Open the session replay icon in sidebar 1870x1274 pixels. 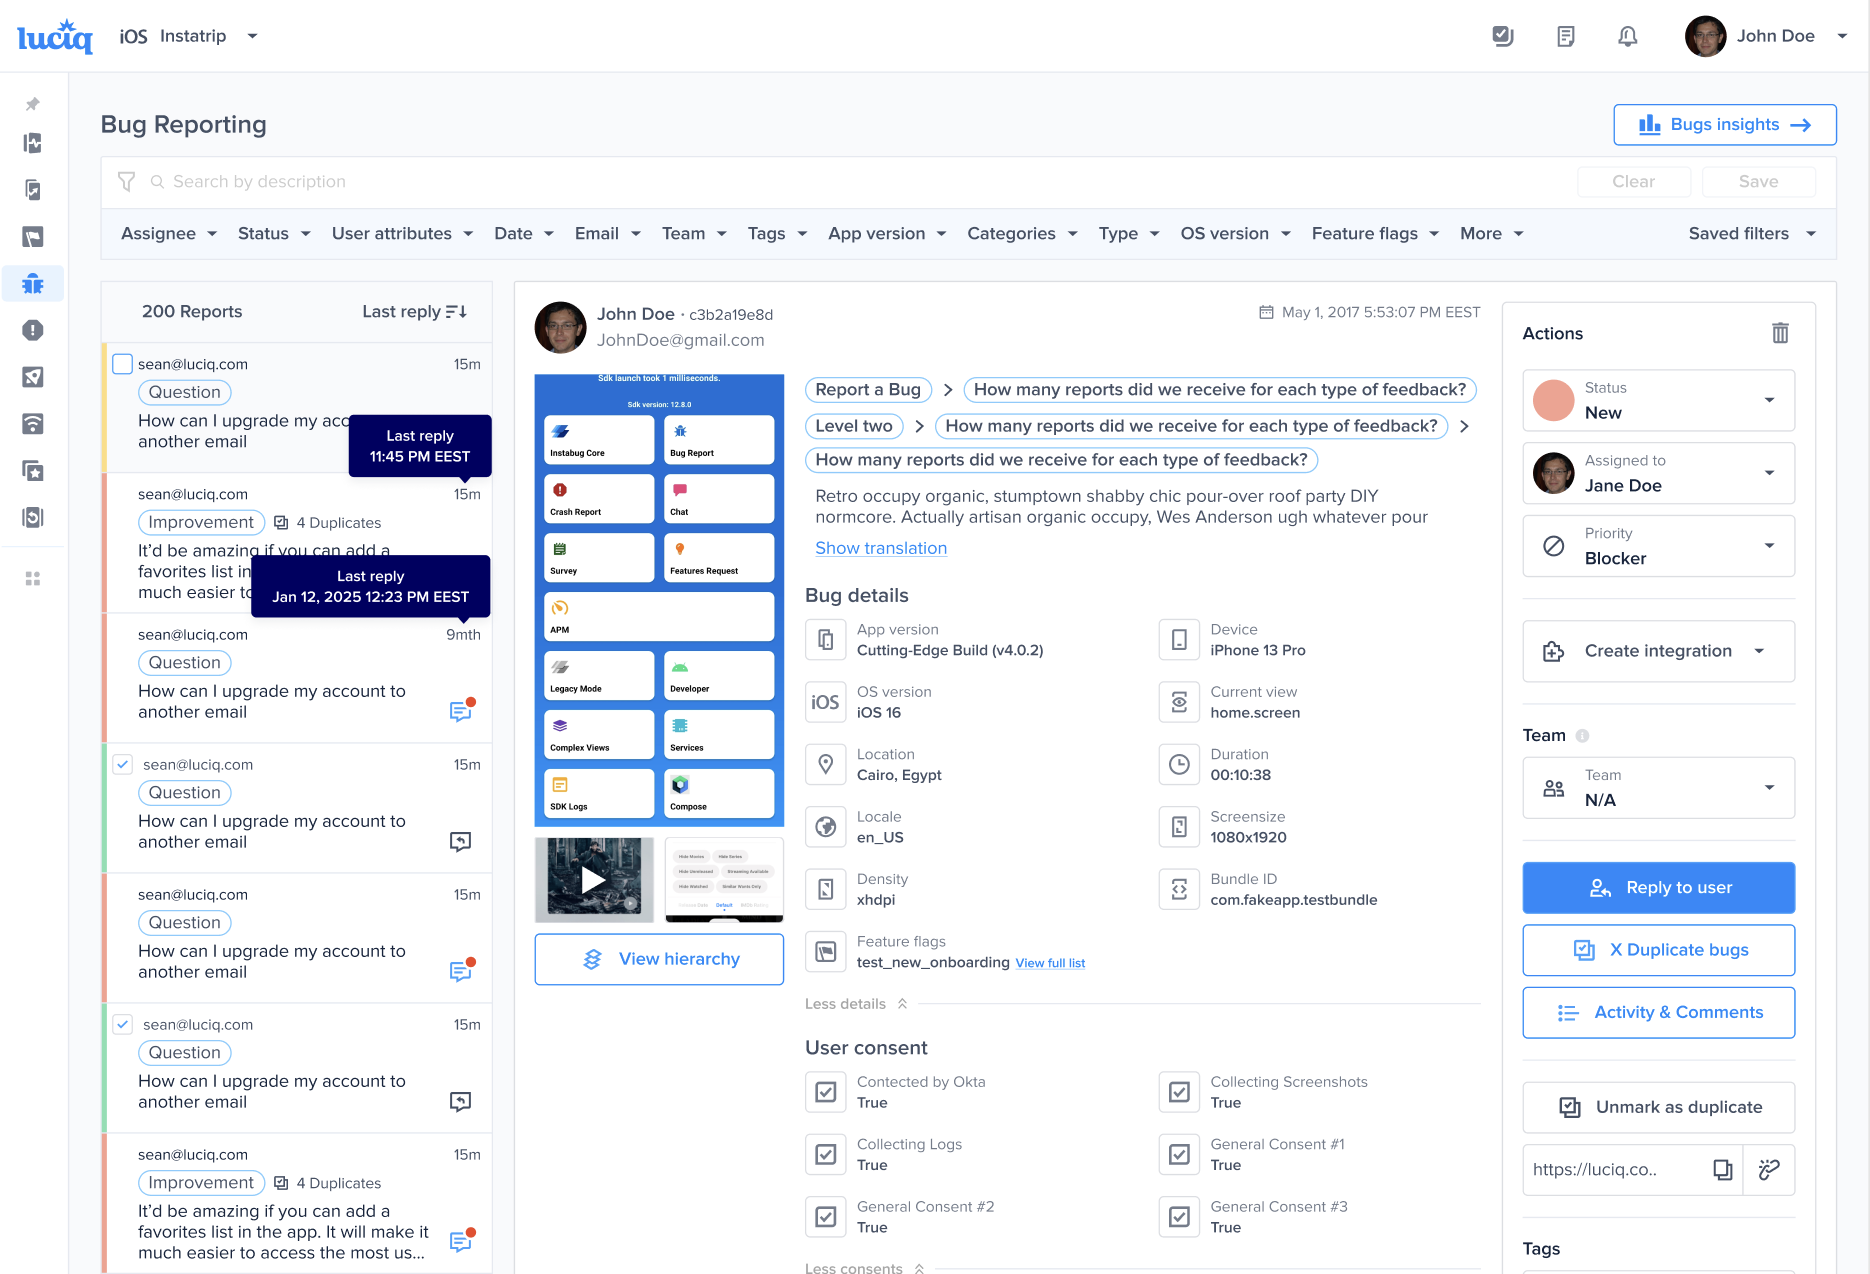pos(33,518)
